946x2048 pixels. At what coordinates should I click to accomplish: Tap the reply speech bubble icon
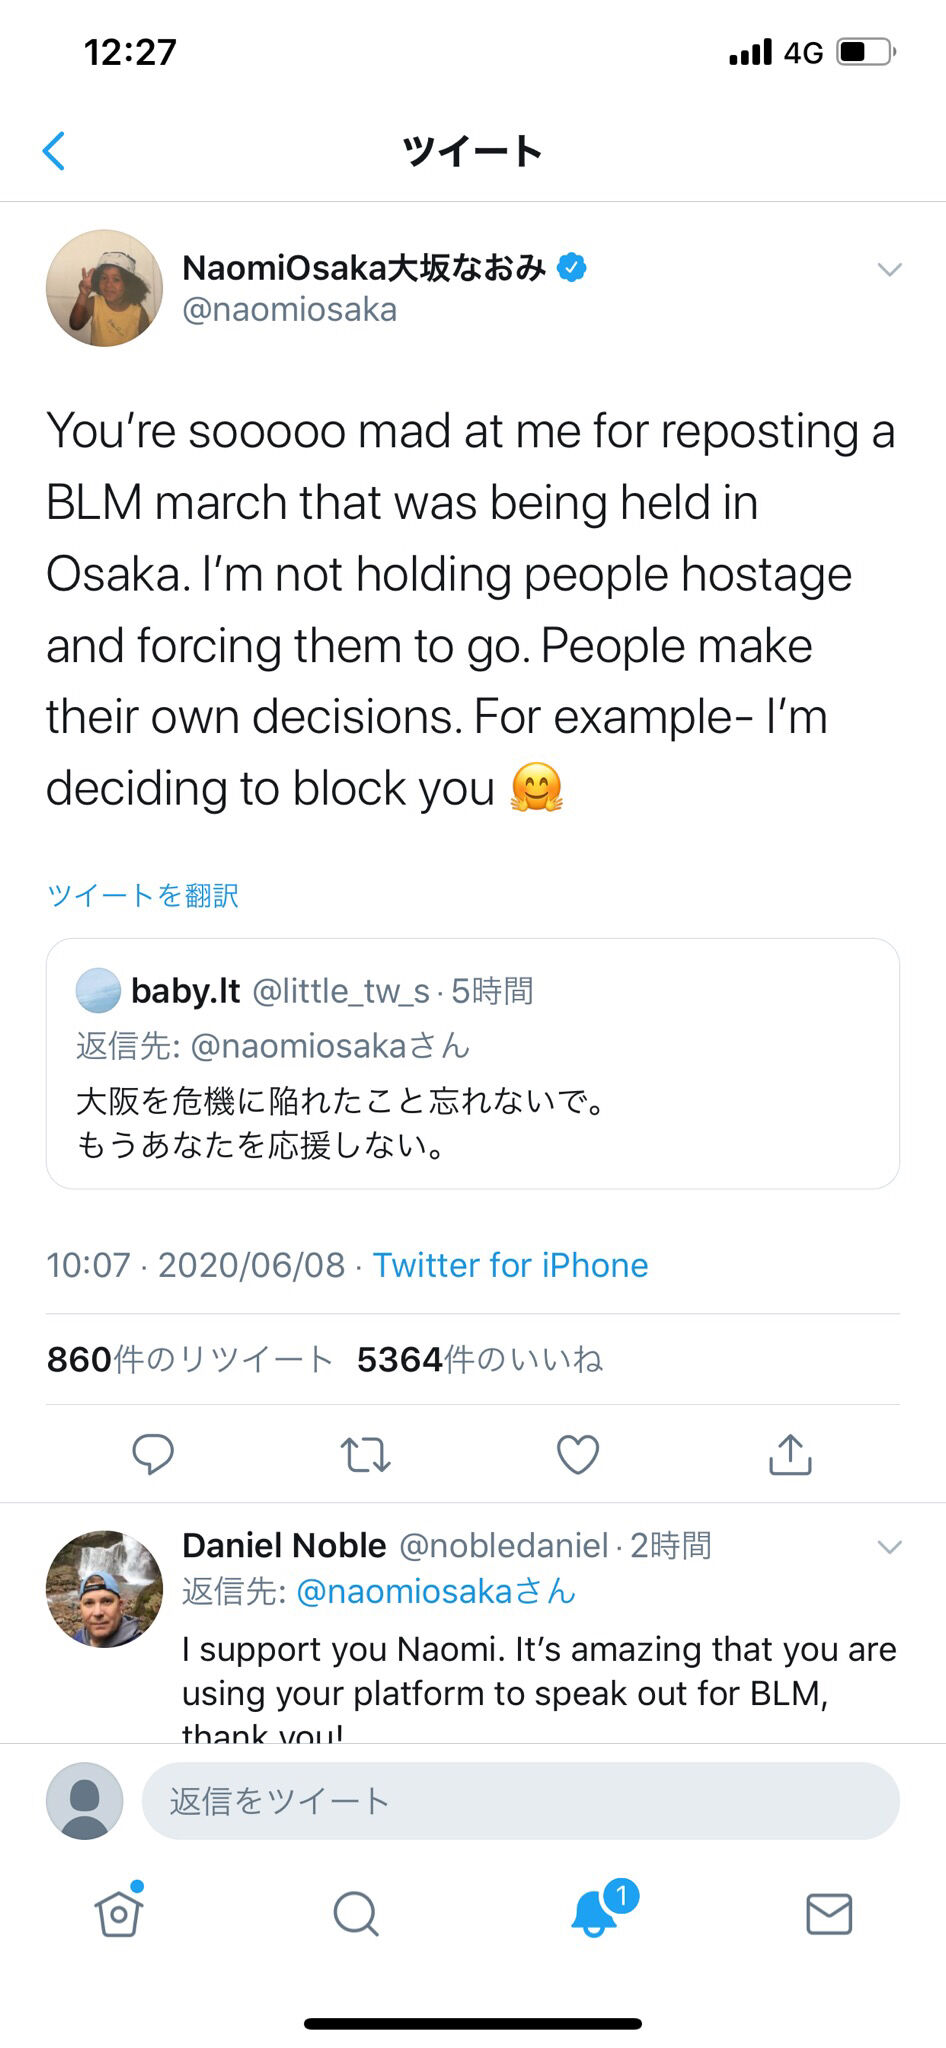pos(153,1454)
